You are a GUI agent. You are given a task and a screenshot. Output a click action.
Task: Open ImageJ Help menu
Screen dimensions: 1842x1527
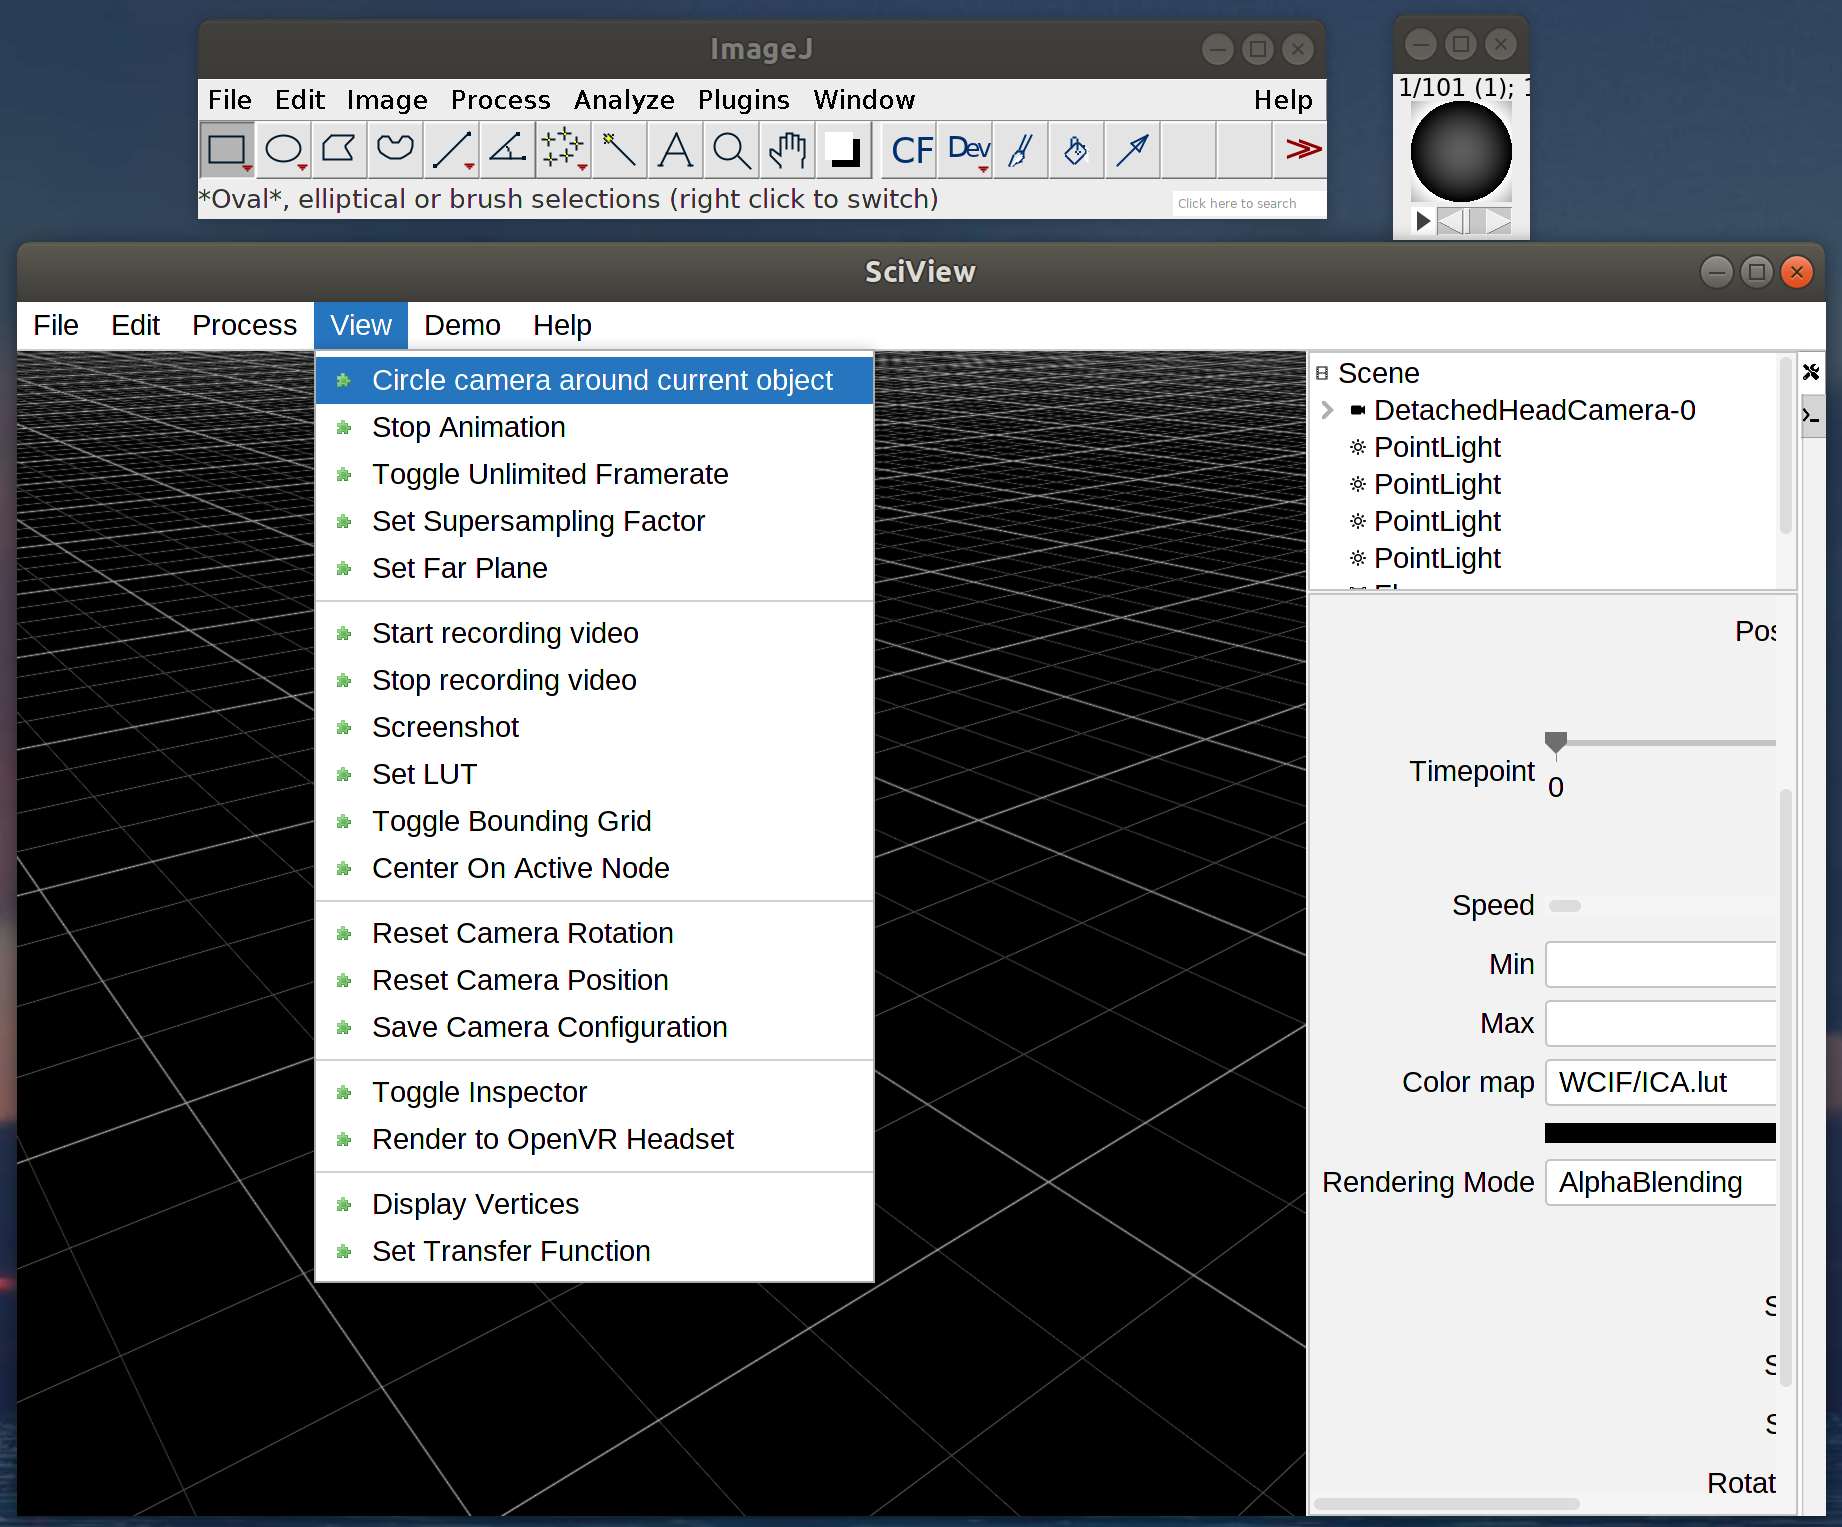[x=1283, y=100]
